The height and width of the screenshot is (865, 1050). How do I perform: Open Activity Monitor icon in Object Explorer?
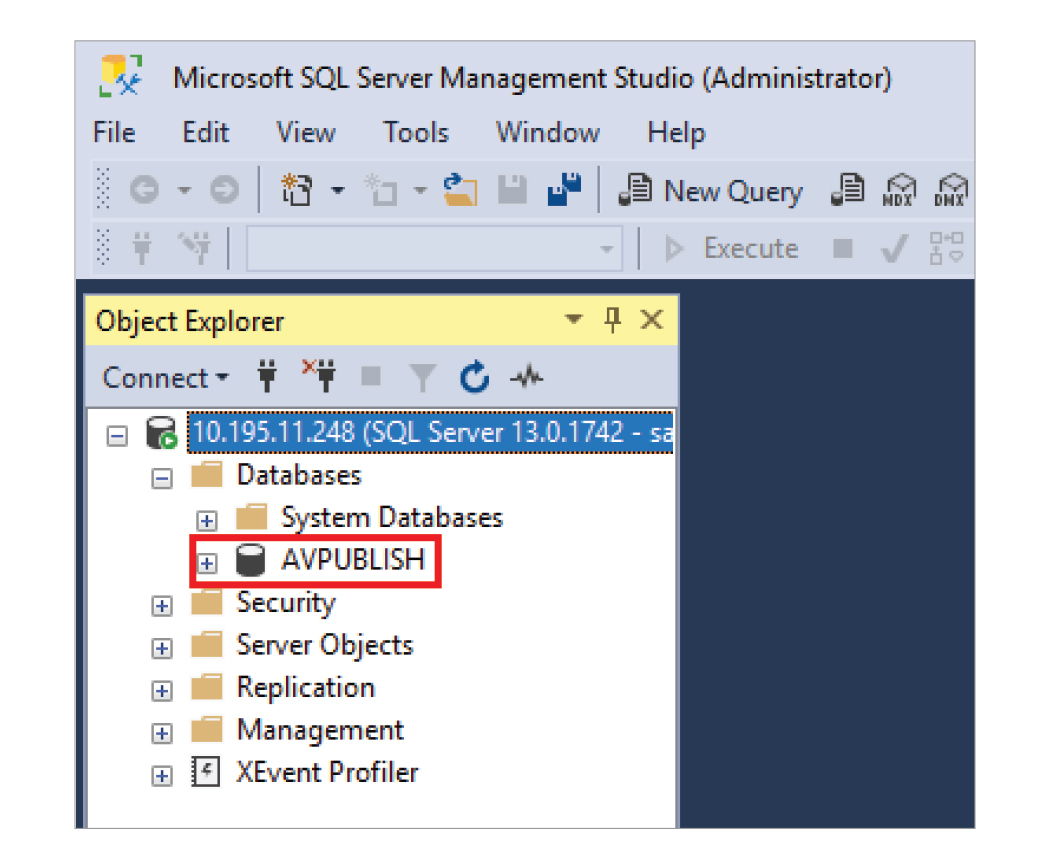(527, 378)
